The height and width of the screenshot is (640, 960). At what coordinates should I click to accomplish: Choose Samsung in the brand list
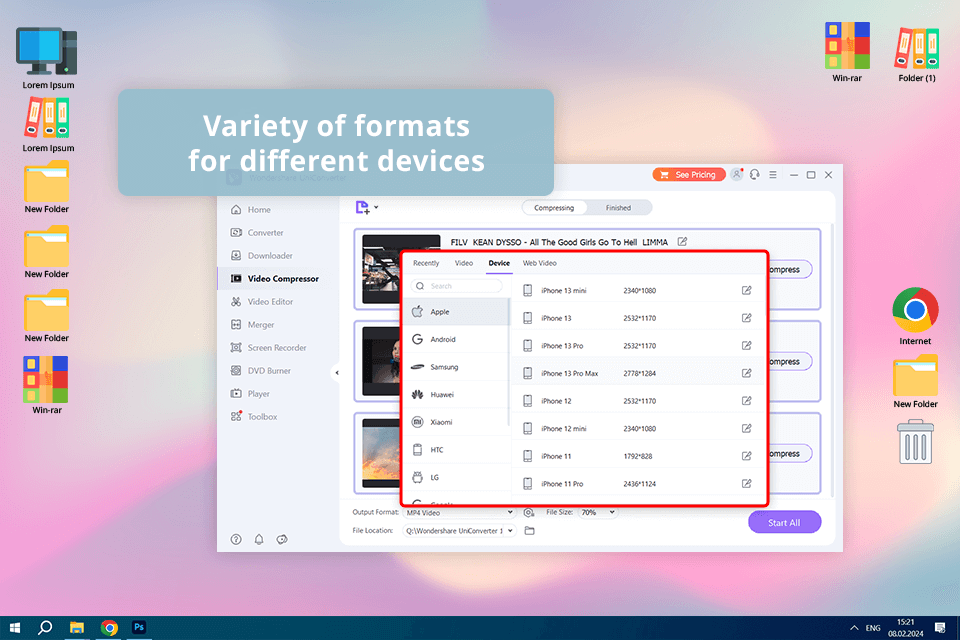coord(457,367)
